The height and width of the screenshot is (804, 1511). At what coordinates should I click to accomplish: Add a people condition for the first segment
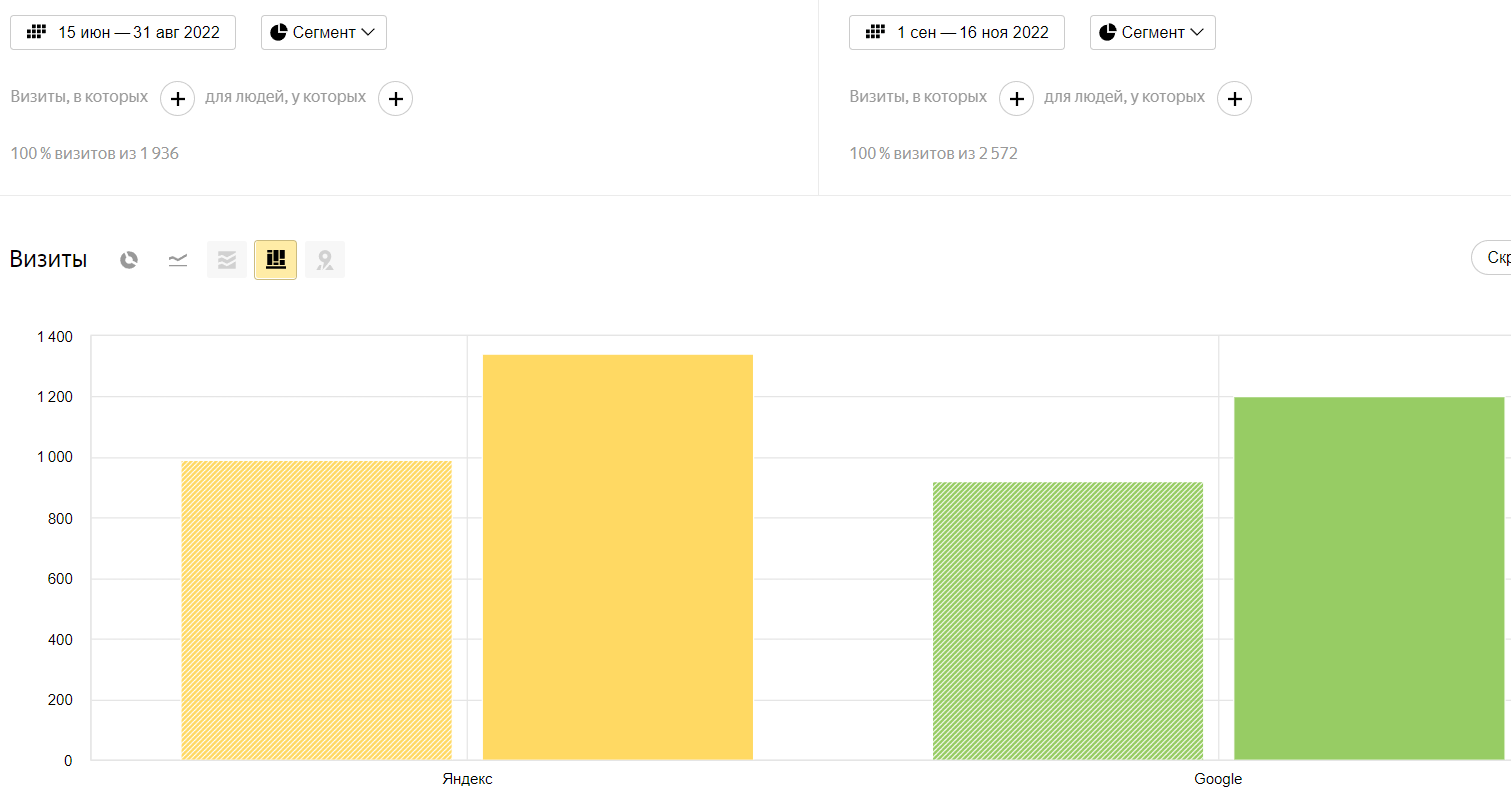point(396,99)
